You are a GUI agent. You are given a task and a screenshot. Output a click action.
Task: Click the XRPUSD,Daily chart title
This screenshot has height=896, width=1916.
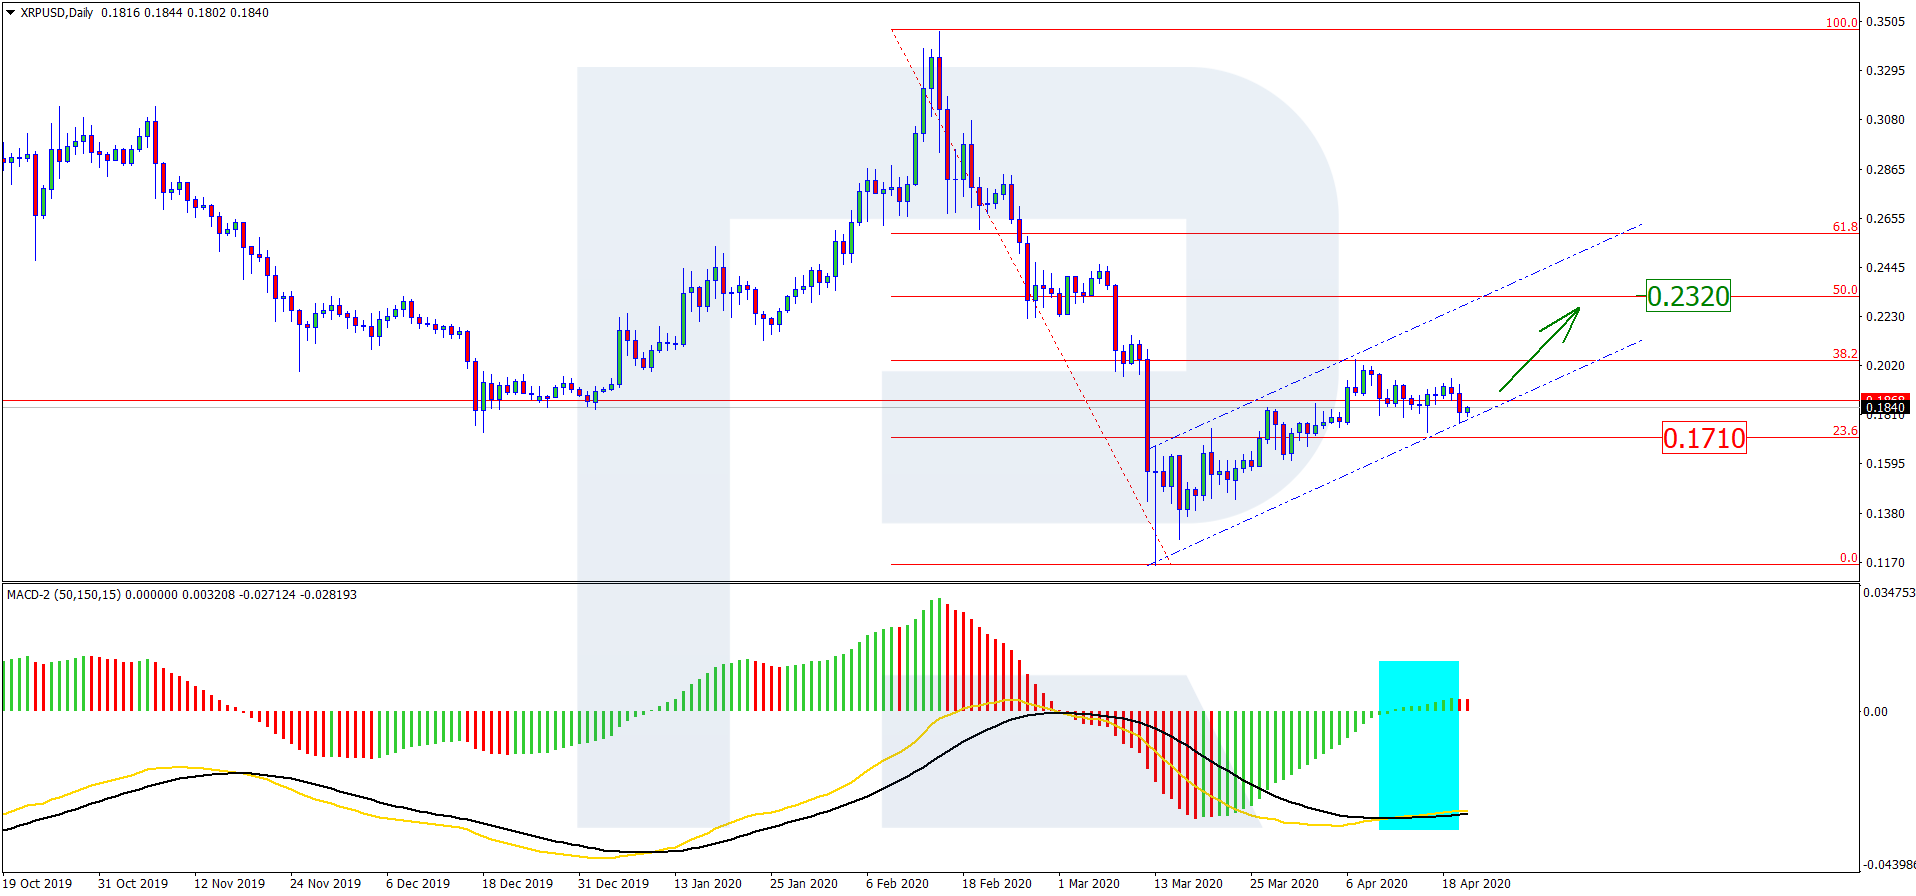click(57, 13)
